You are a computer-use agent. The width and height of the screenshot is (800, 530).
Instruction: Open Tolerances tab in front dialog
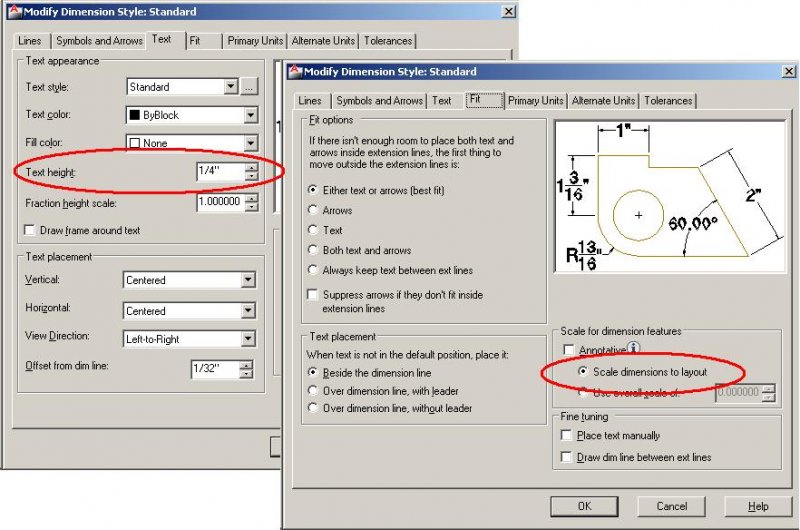click(668, 101)
